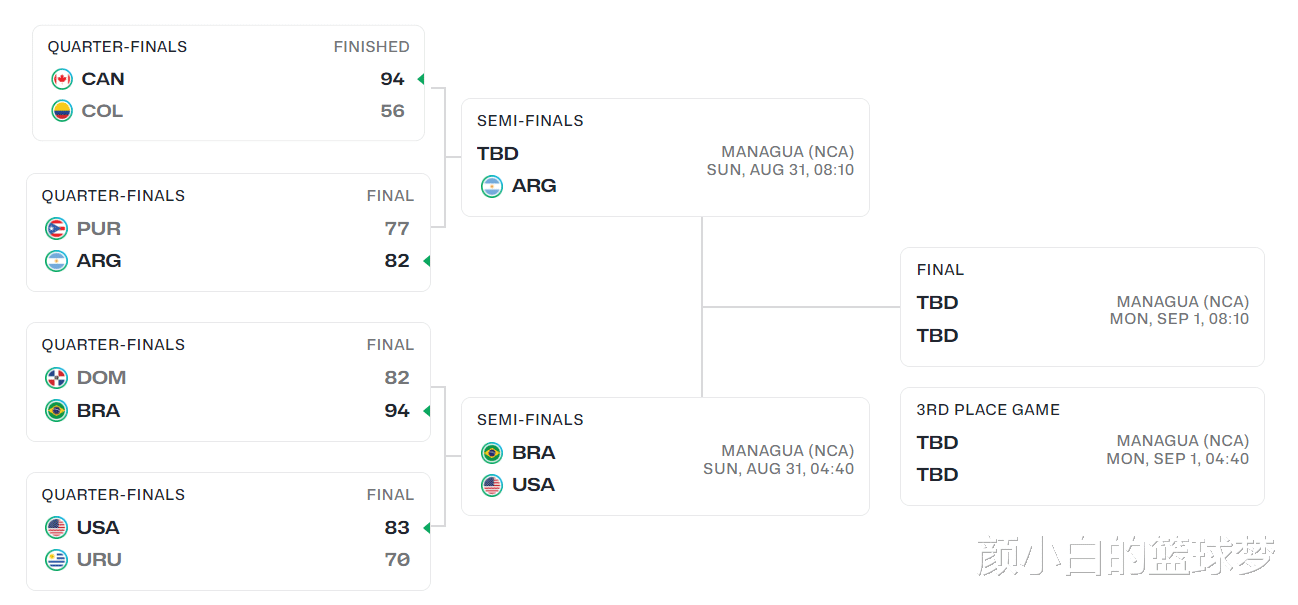The width and height of the screenshot is (1298, 605).
Task: Click the Dominican Republic flag icon
Action: pyautogui.click(x=56, y=378)
